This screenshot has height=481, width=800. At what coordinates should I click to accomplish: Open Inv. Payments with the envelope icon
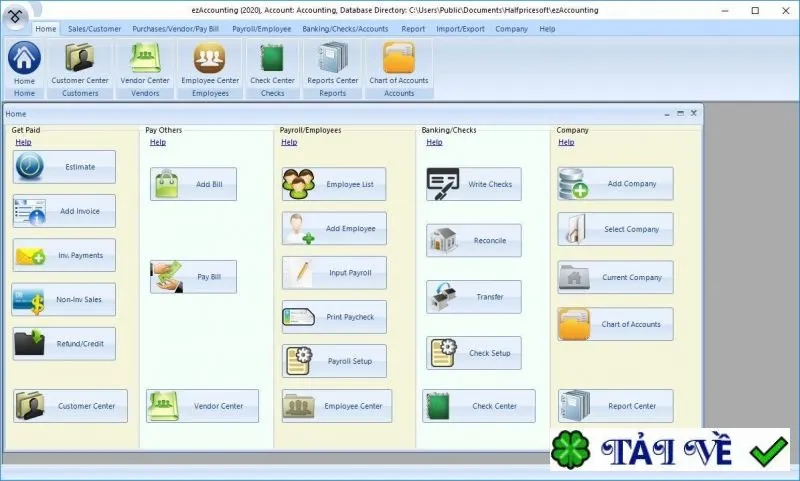click(x=64, y=255)
